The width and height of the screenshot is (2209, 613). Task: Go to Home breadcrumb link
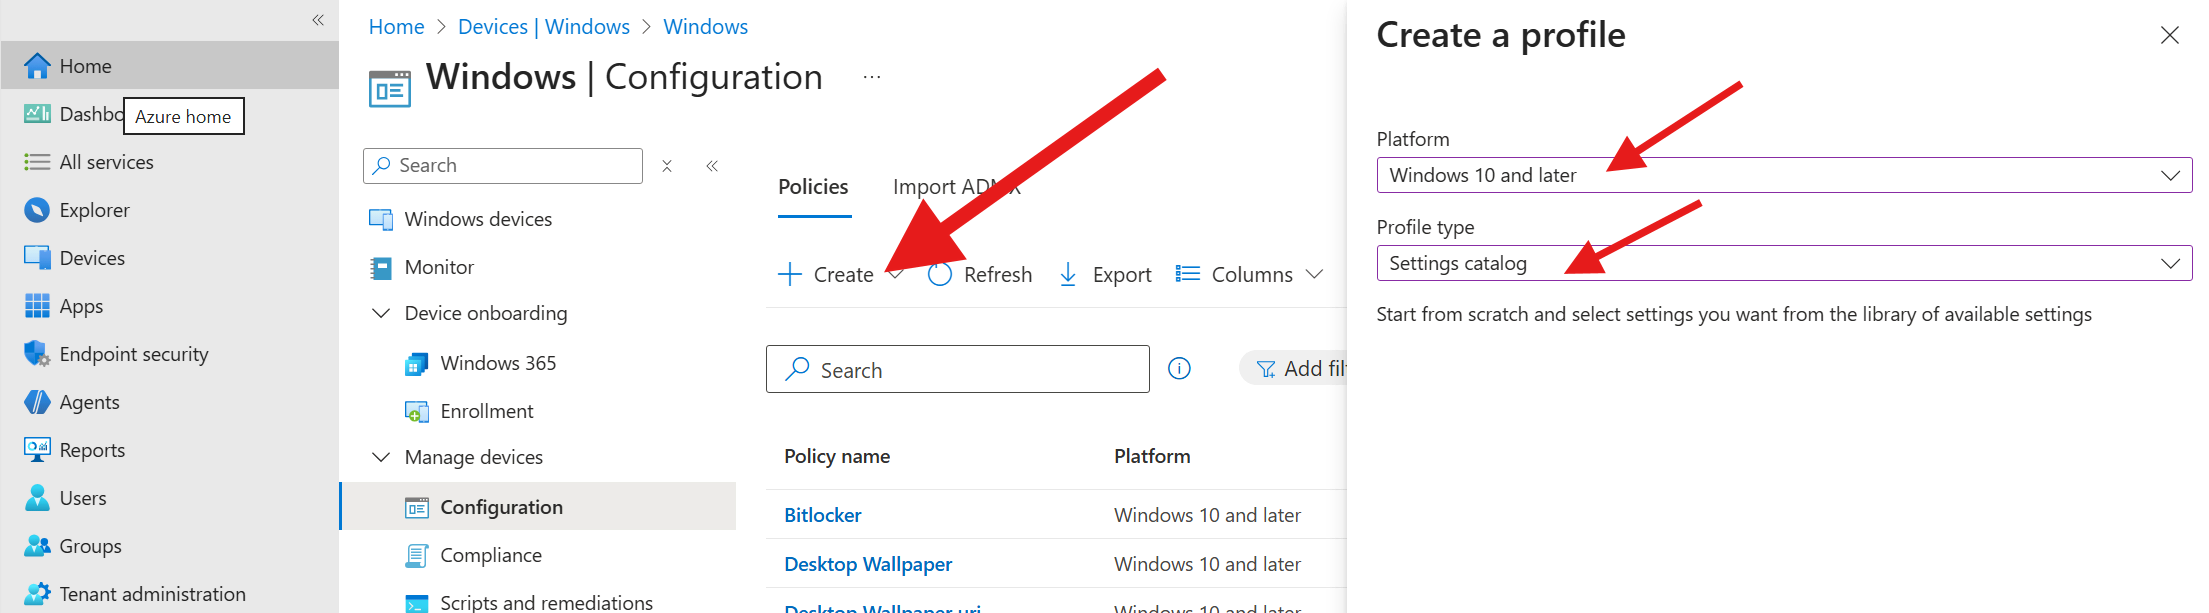pos(396,27)
